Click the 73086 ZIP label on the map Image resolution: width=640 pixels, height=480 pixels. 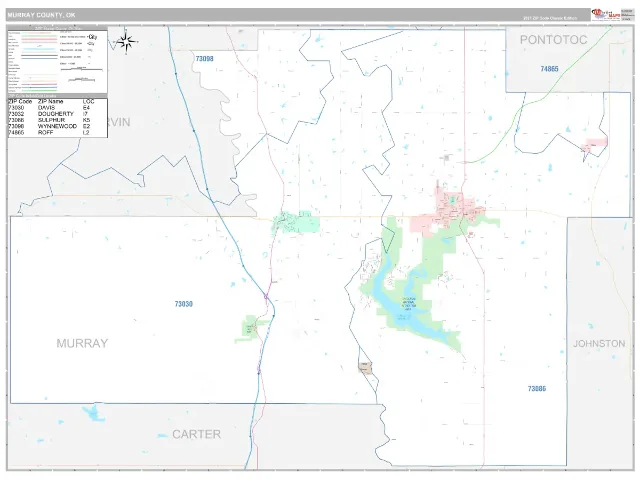point(537,389)
